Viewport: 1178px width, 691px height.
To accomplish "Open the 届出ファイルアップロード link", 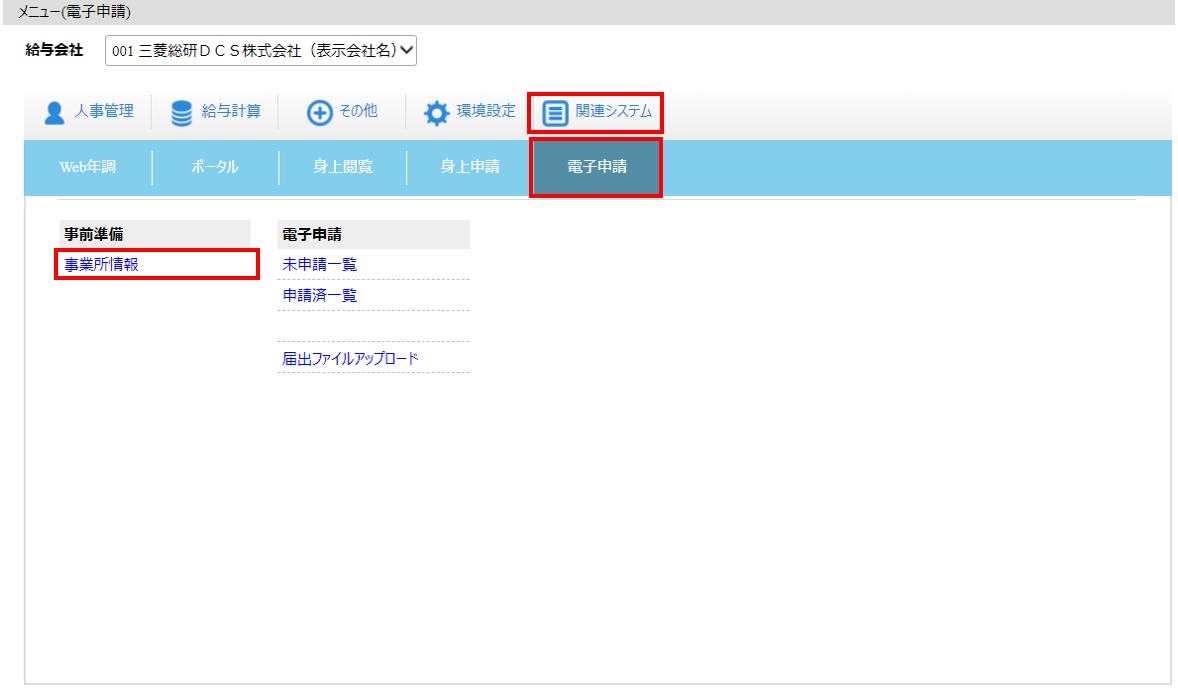I will [x=350, y=359].
